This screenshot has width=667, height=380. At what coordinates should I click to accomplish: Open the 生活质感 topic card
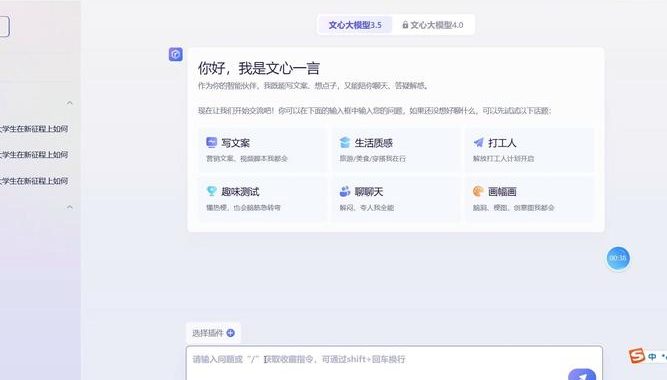coord(396,150)
